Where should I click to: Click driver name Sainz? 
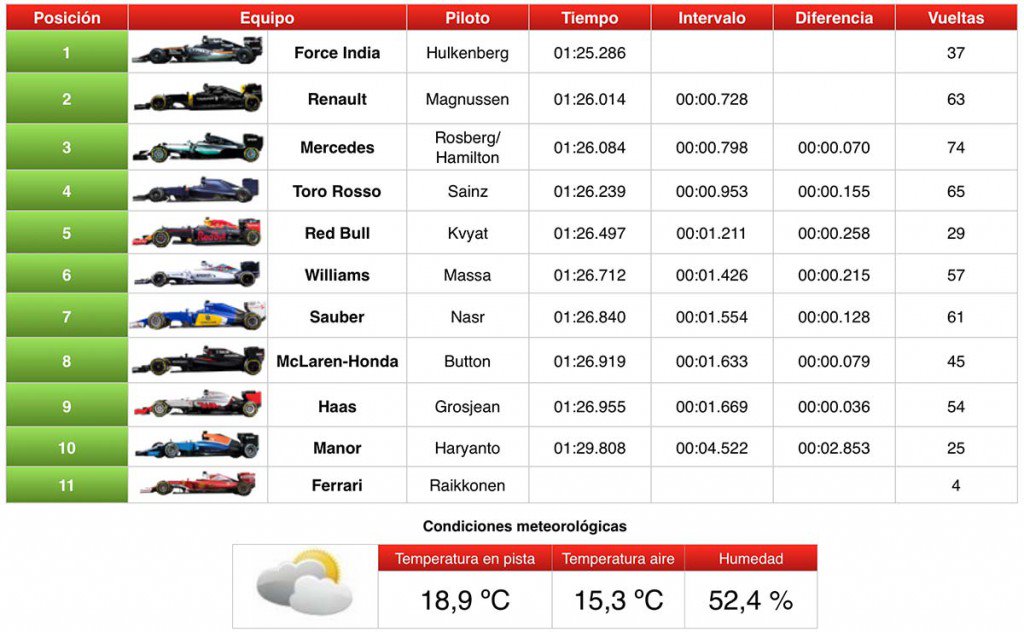click(468, 191)
